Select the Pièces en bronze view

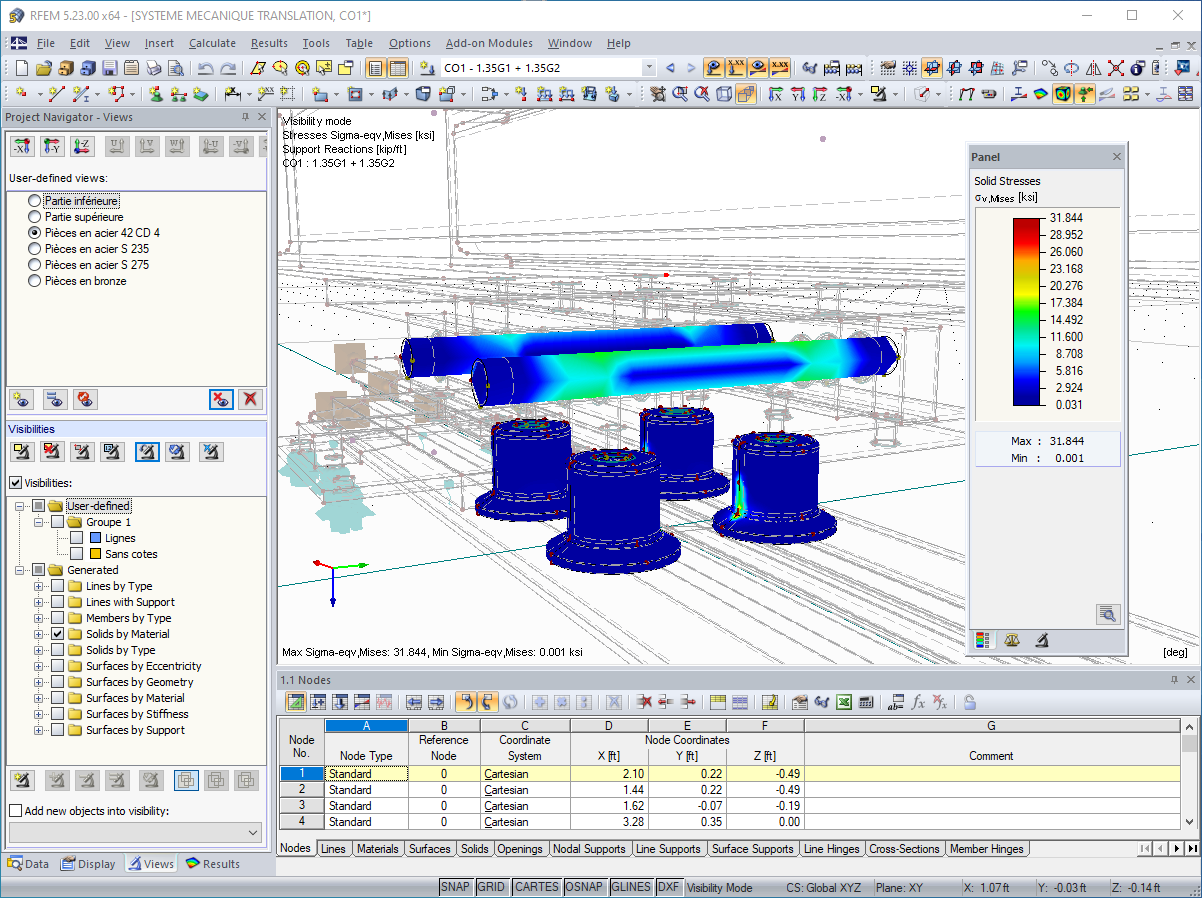tap(77, 281)
